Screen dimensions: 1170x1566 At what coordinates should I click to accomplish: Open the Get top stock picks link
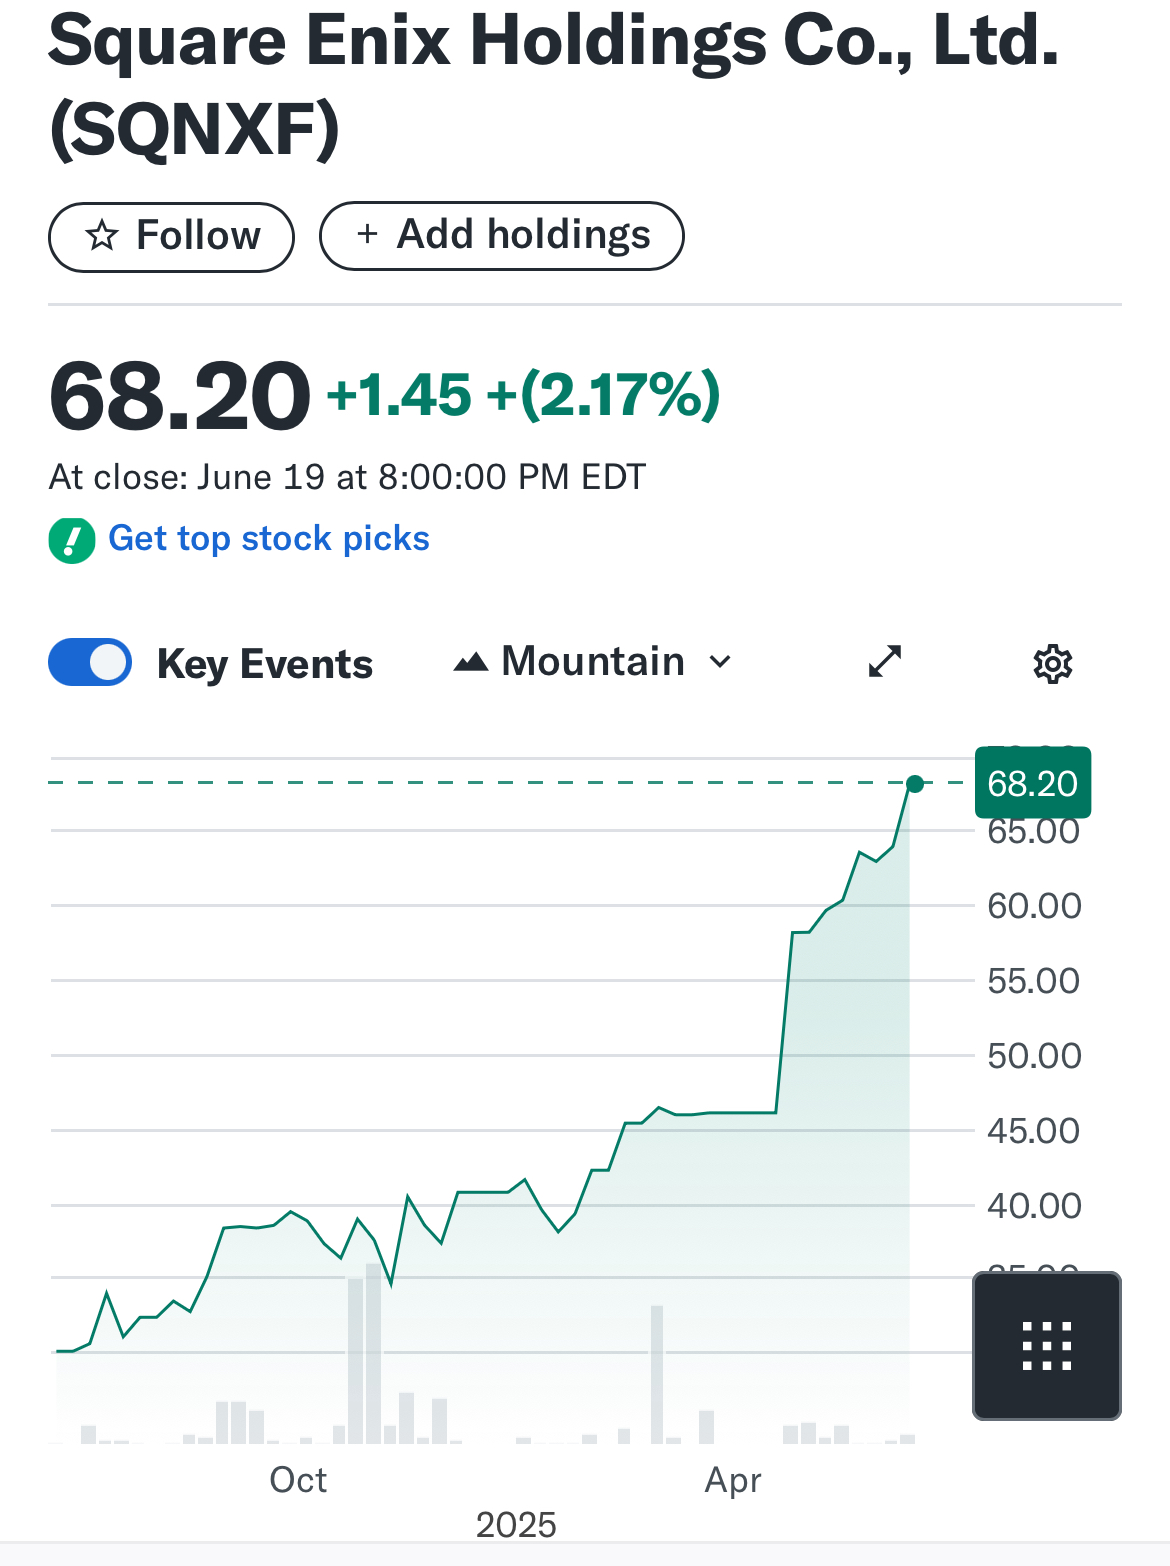[x=269, y=538]
